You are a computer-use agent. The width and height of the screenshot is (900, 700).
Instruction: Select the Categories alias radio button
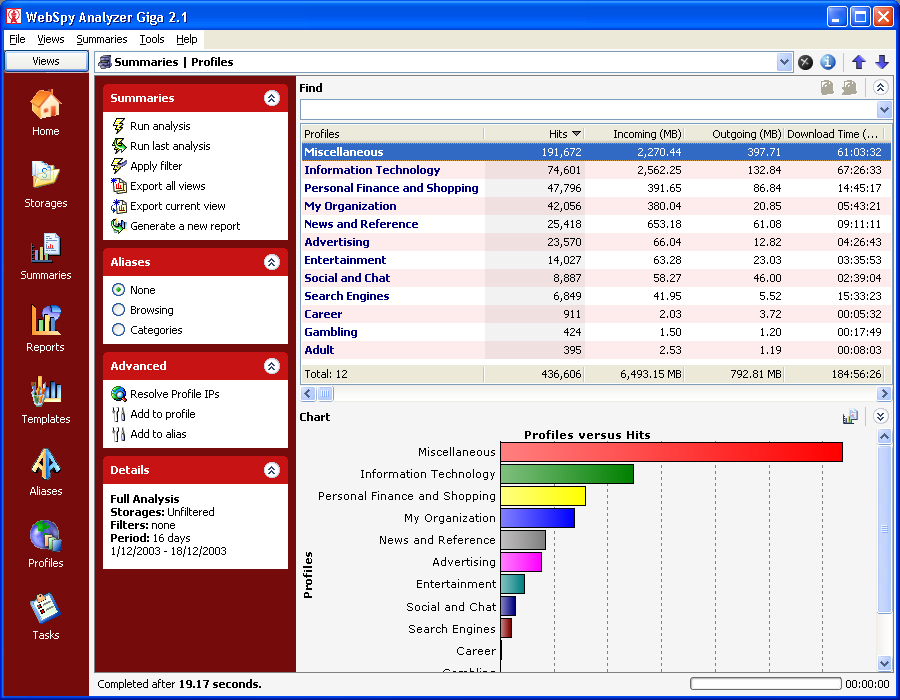pos(118,330)
